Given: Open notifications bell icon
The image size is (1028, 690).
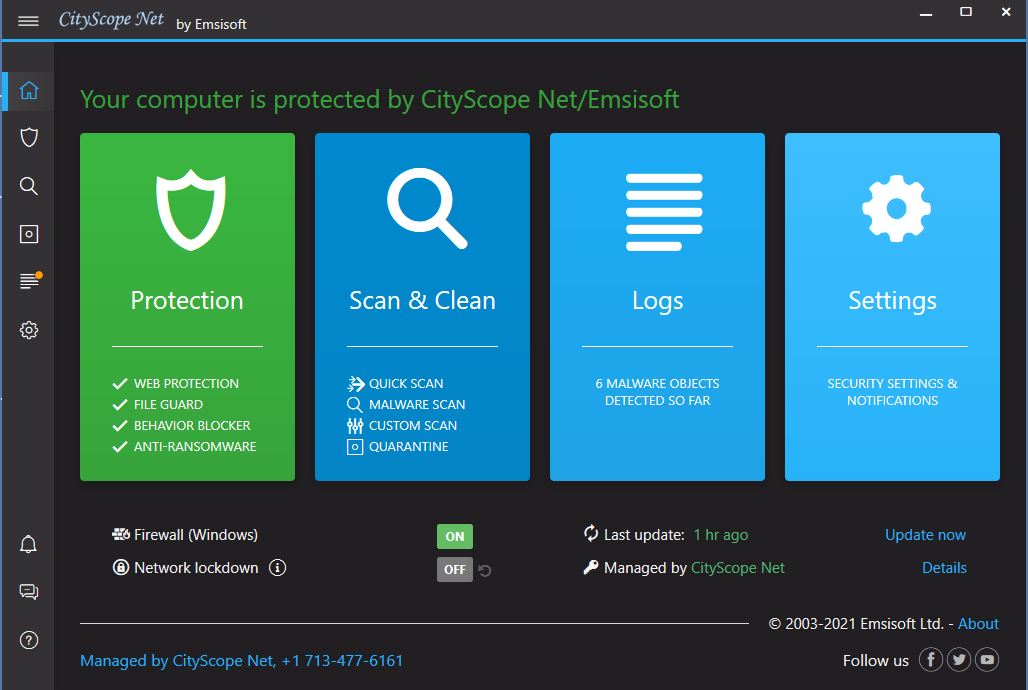Looking at the screenshot, I should [29, 545].
